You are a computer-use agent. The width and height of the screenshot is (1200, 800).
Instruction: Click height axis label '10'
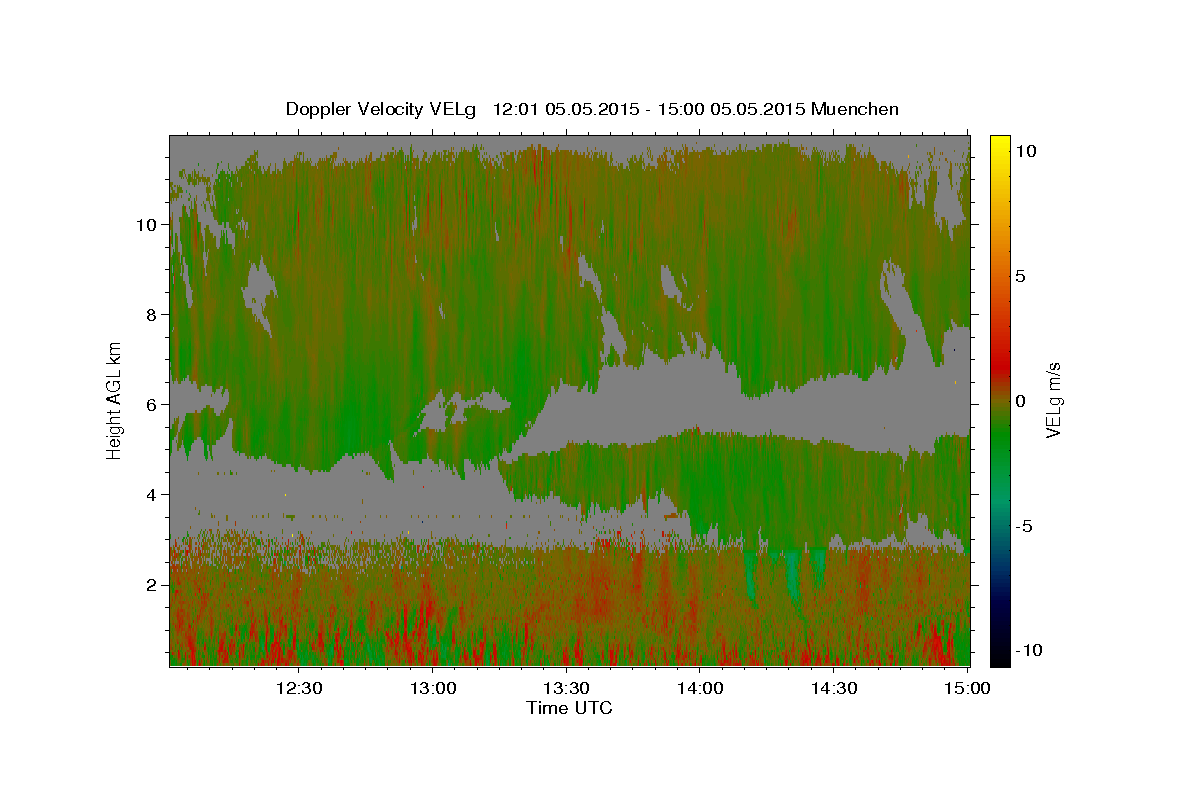tap(147, 225)
